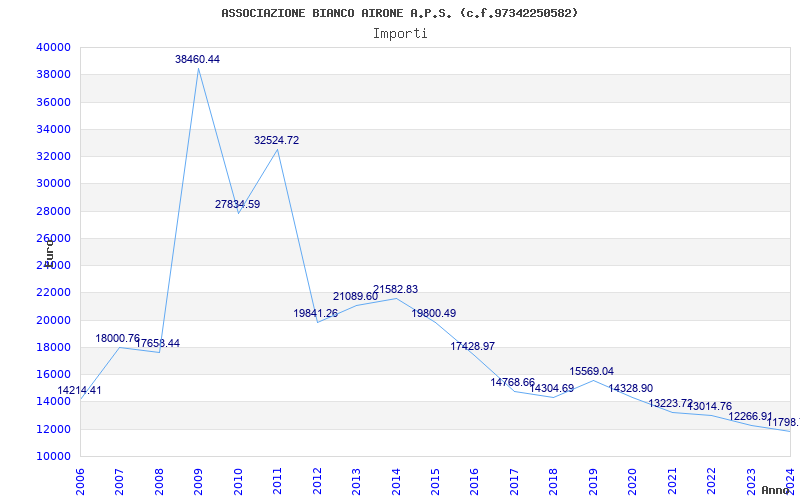Click the Associazione Bianco Airone chart title

click(x=400, y=13)
